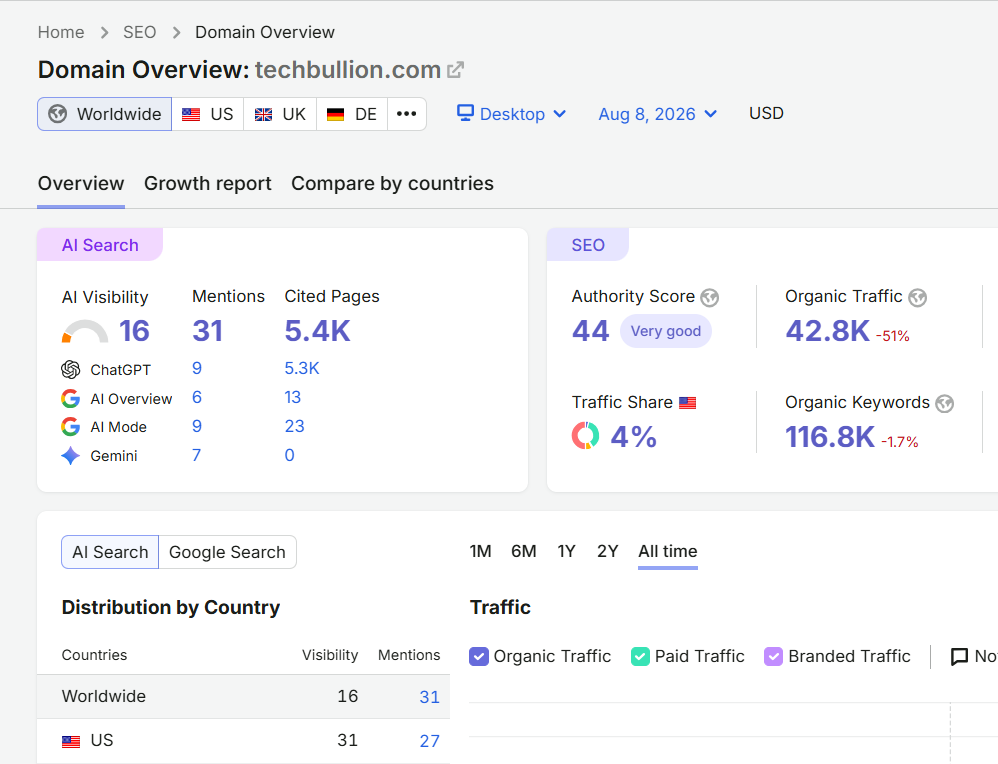Toggle Paid Traffic checkbox
998x764 pixels.
coord(640,656)
